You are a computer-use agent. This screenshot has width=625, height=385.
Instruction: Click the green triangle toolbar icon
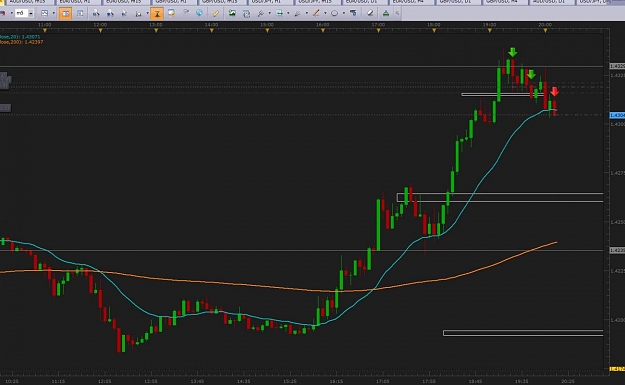click(x=386, y=13)
